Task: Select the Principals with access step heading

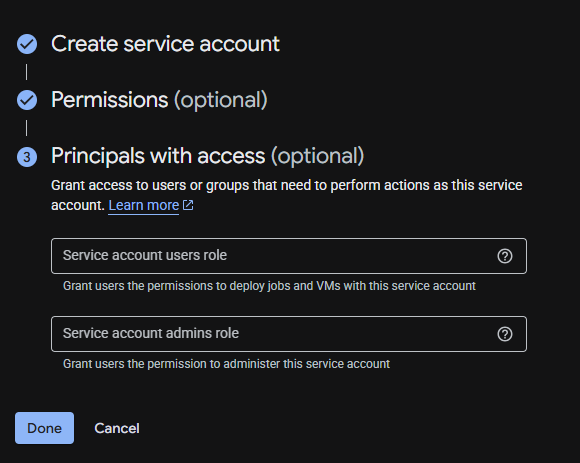Action: pyautogui.click(x=208, y=156)
